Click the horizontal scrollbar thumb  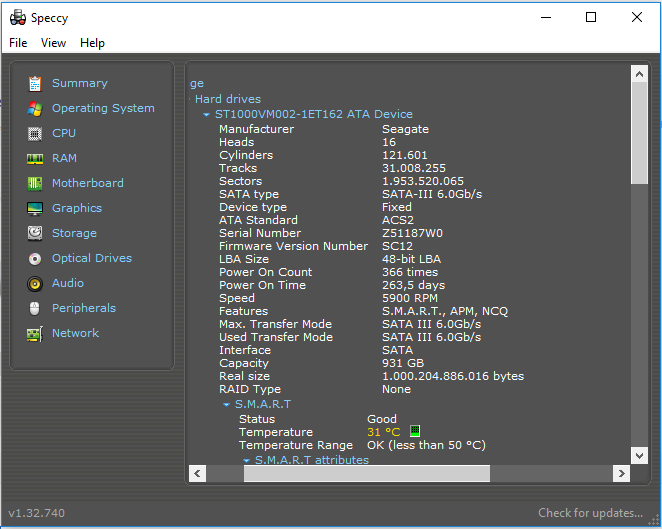click(x=367, y=473)
